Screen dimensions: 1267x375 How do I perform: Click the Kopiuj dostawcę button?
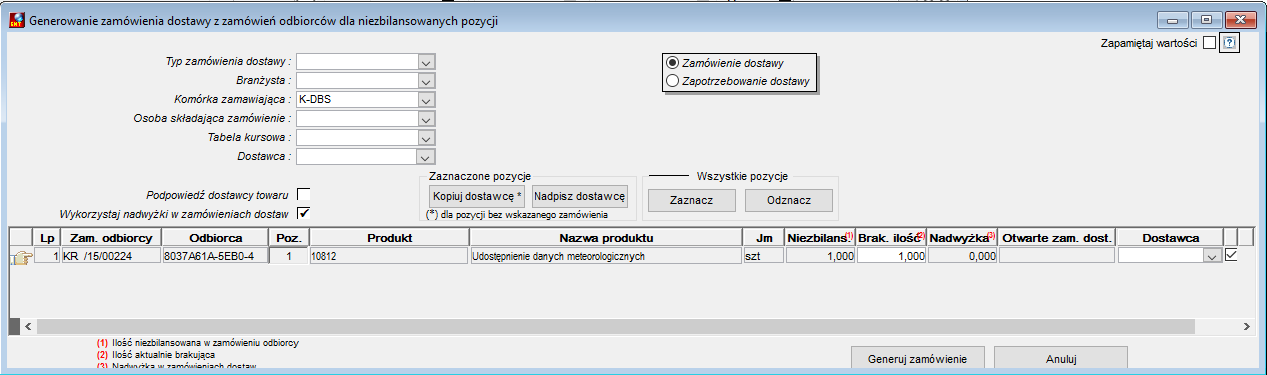(478, 196)
